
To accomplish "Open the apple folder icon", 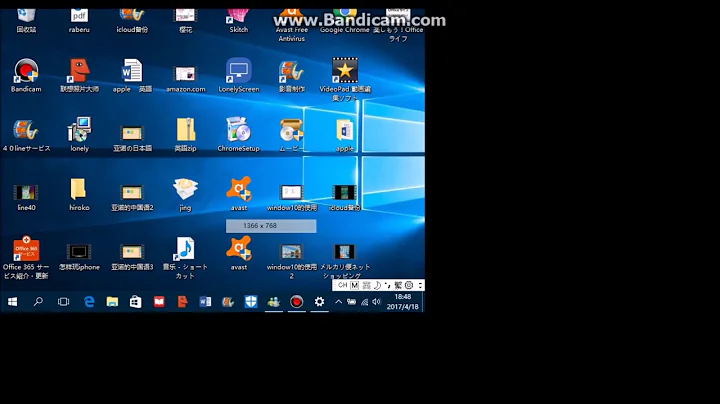I will (x=345, y=130).
